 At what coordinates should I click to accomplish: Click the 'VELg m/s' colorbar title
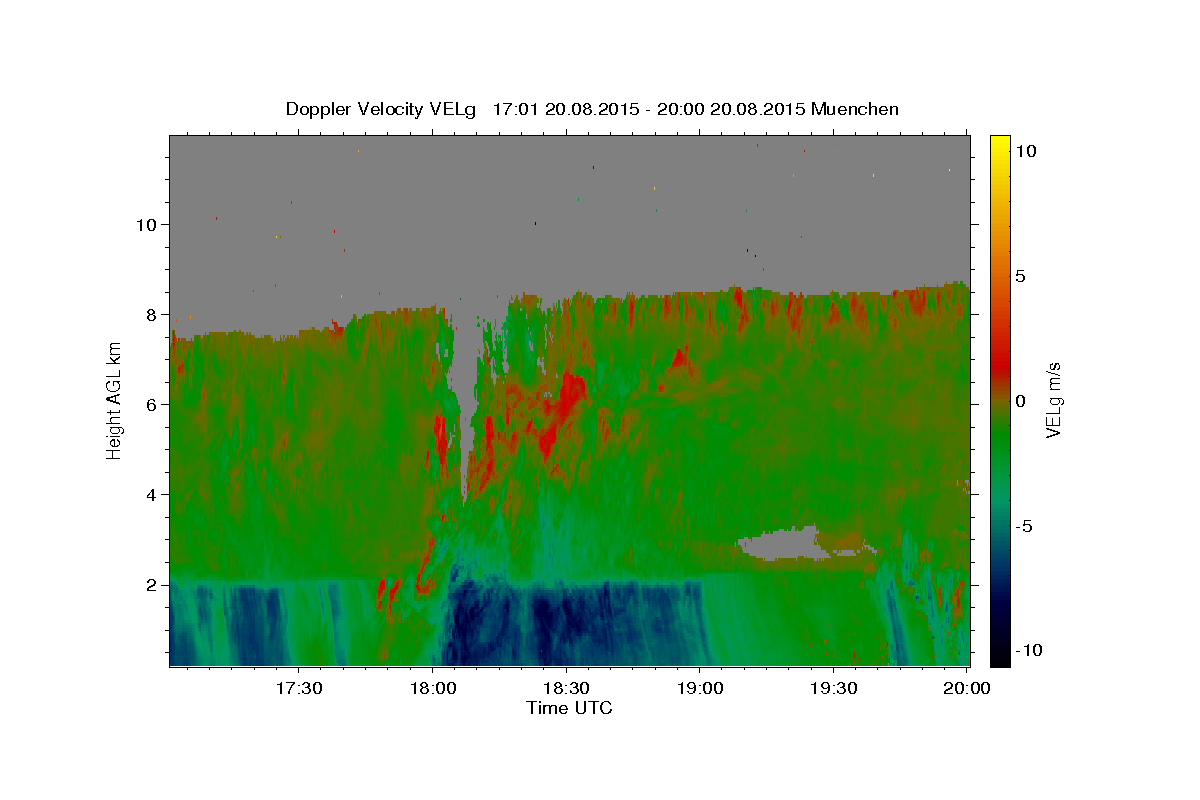(x=1054, y=400)
